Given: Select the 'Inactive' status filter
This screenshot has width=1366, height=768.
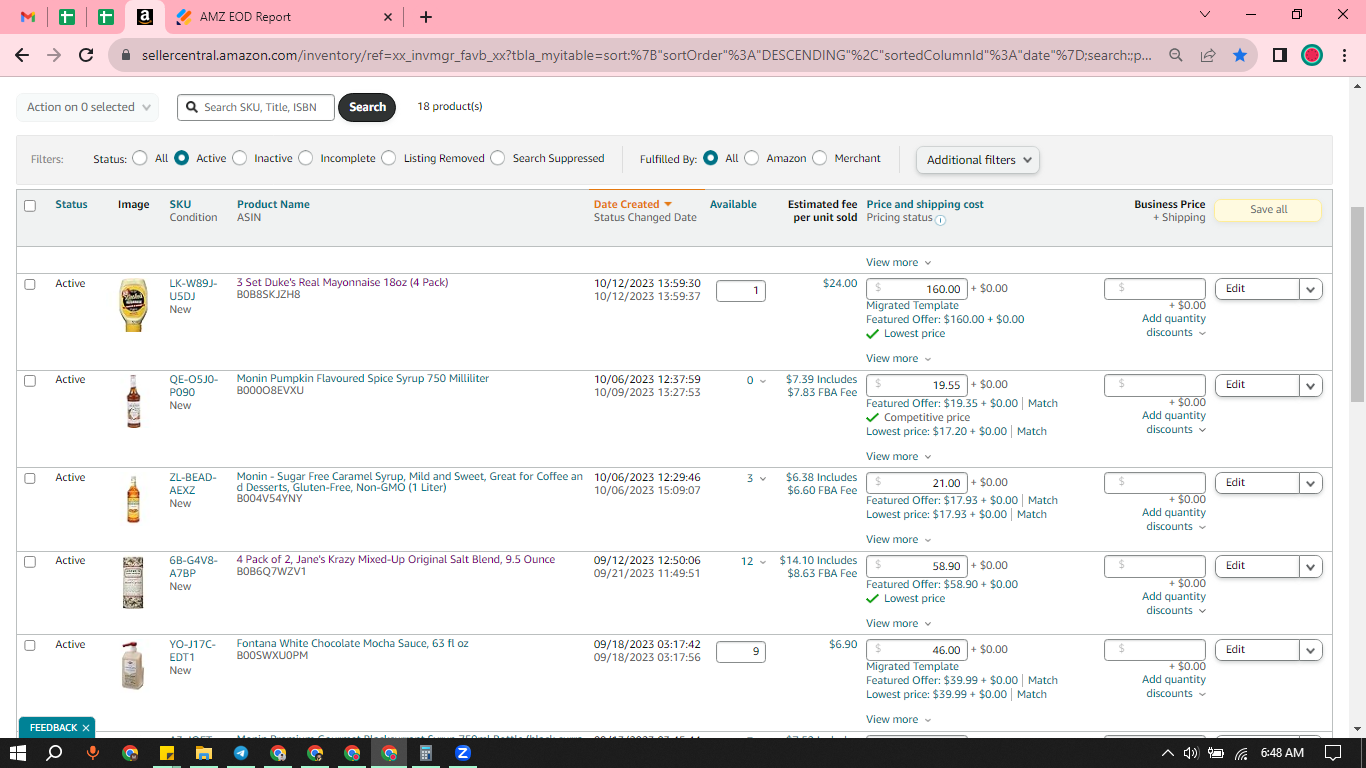Looking at the screenshot, I should click(239, 158).
